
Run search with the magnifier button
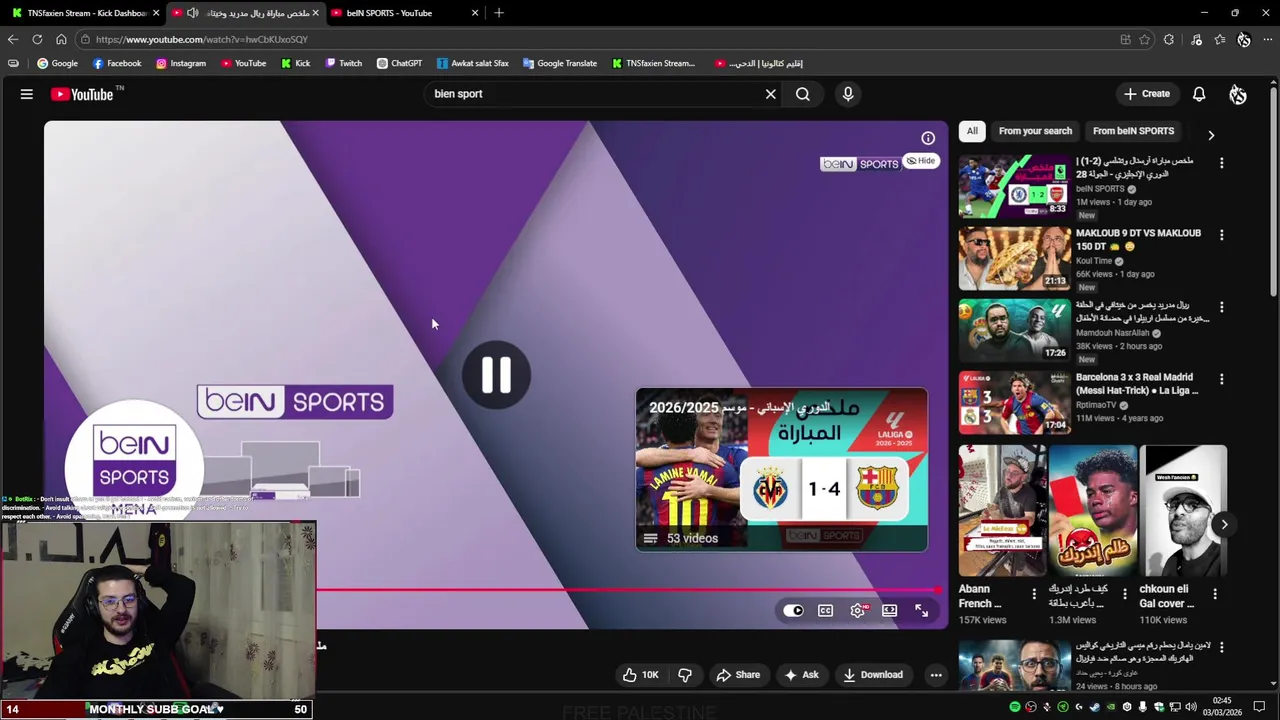[x=803, y=94]
